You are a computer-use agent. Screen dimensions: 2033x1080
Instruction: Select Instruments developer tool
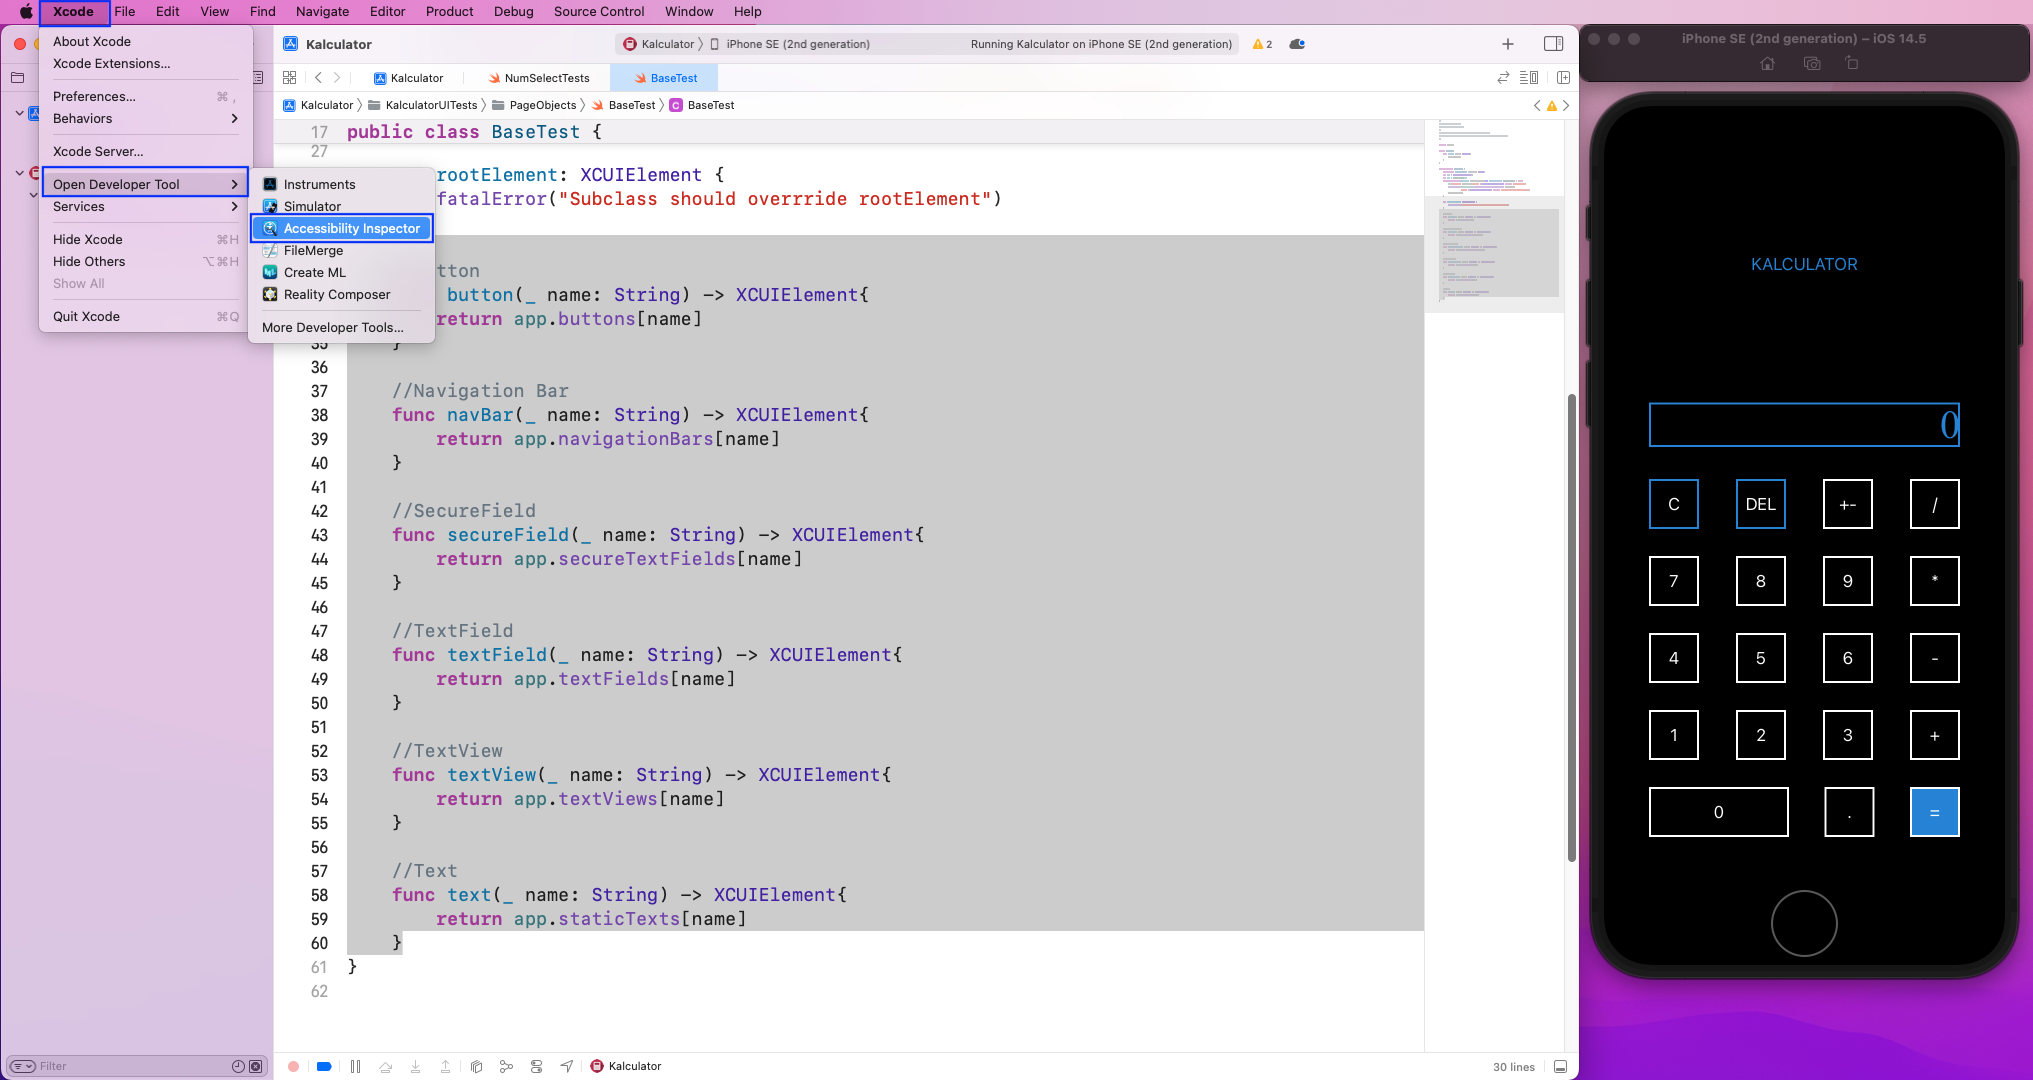[319, 183]
